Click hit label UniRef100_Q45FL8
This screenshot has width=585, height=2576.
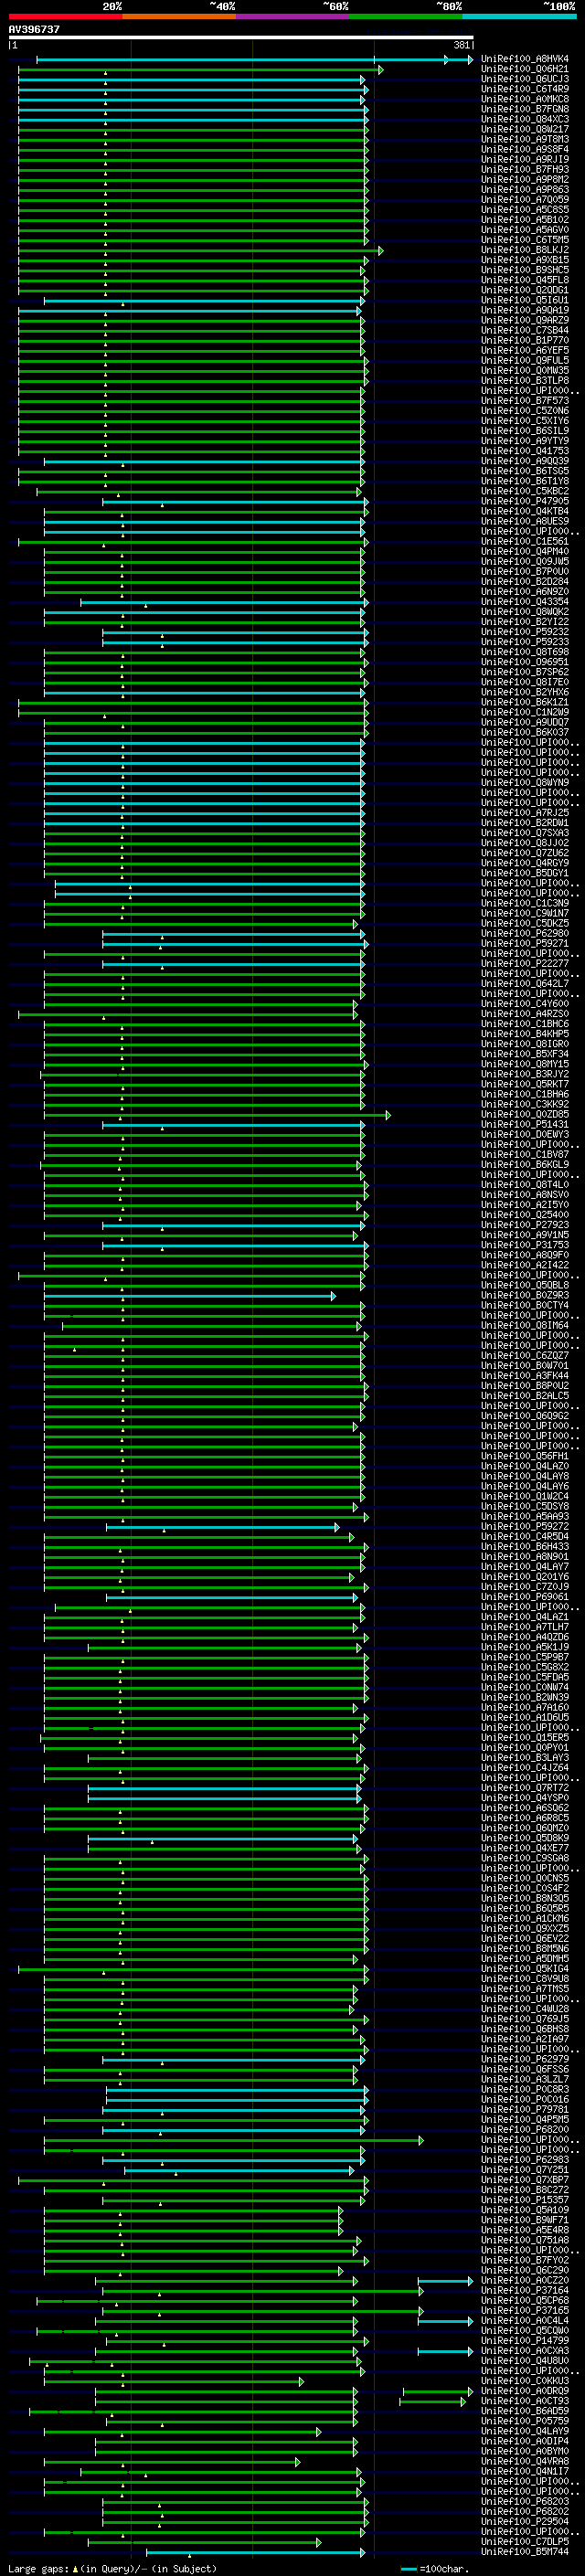point(525,280)
